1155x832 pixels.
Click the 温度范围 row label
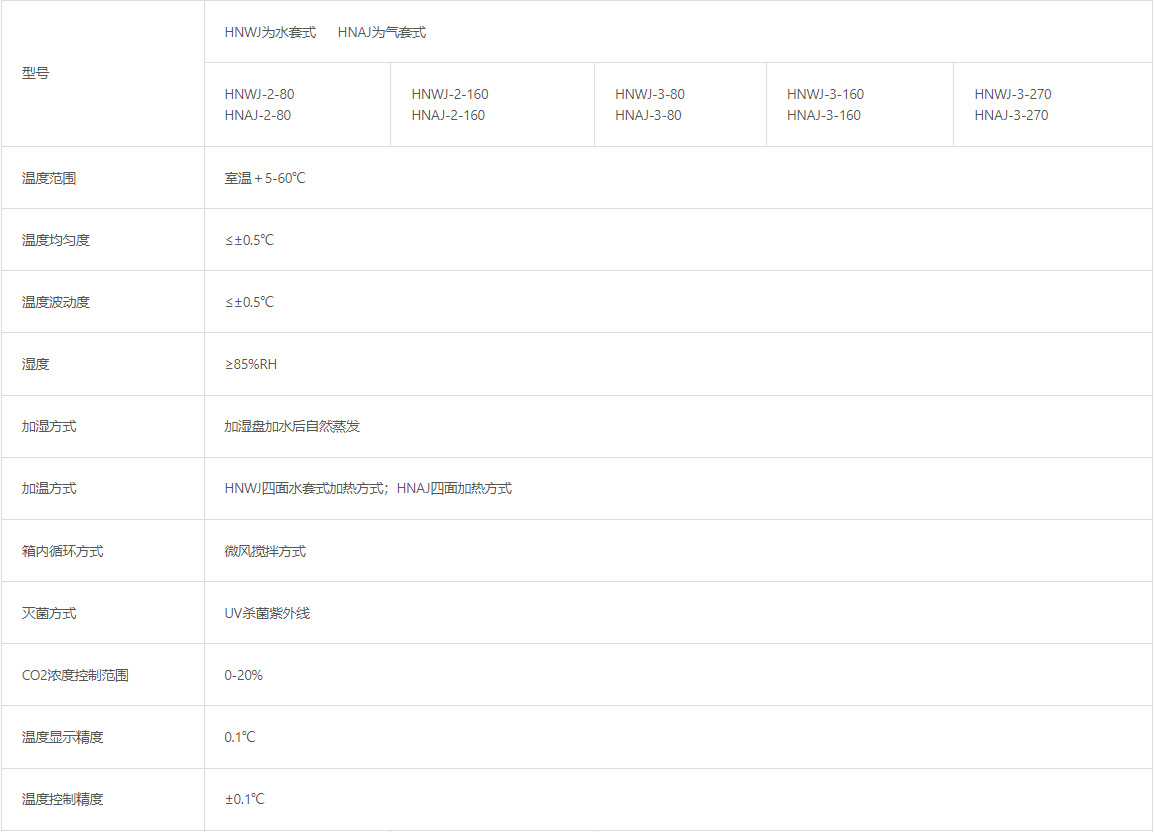(x=46, y=177)
